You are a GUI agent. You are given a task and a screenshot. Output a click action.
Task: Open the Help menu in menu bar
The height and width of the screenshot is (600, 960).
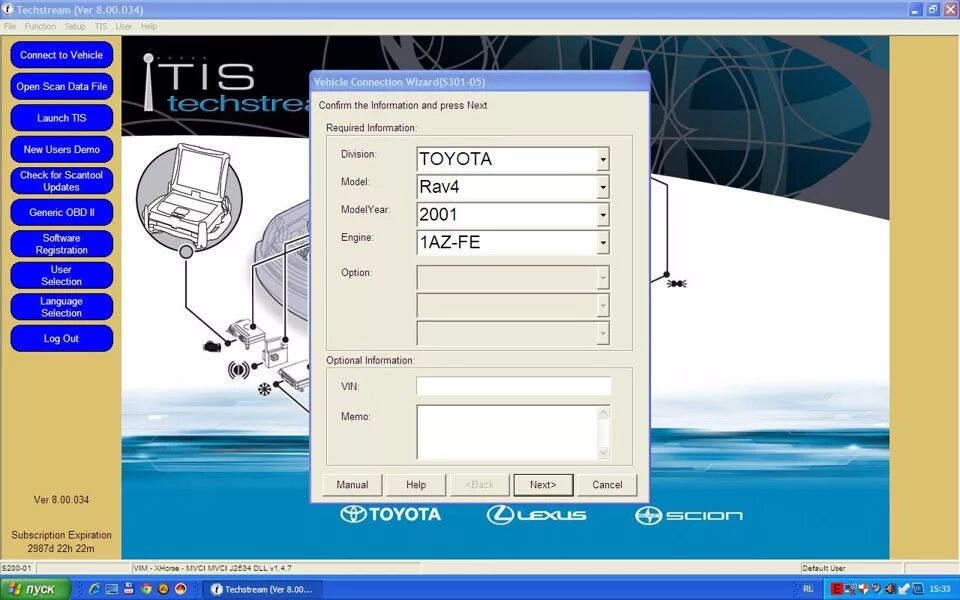click(149, 26)
